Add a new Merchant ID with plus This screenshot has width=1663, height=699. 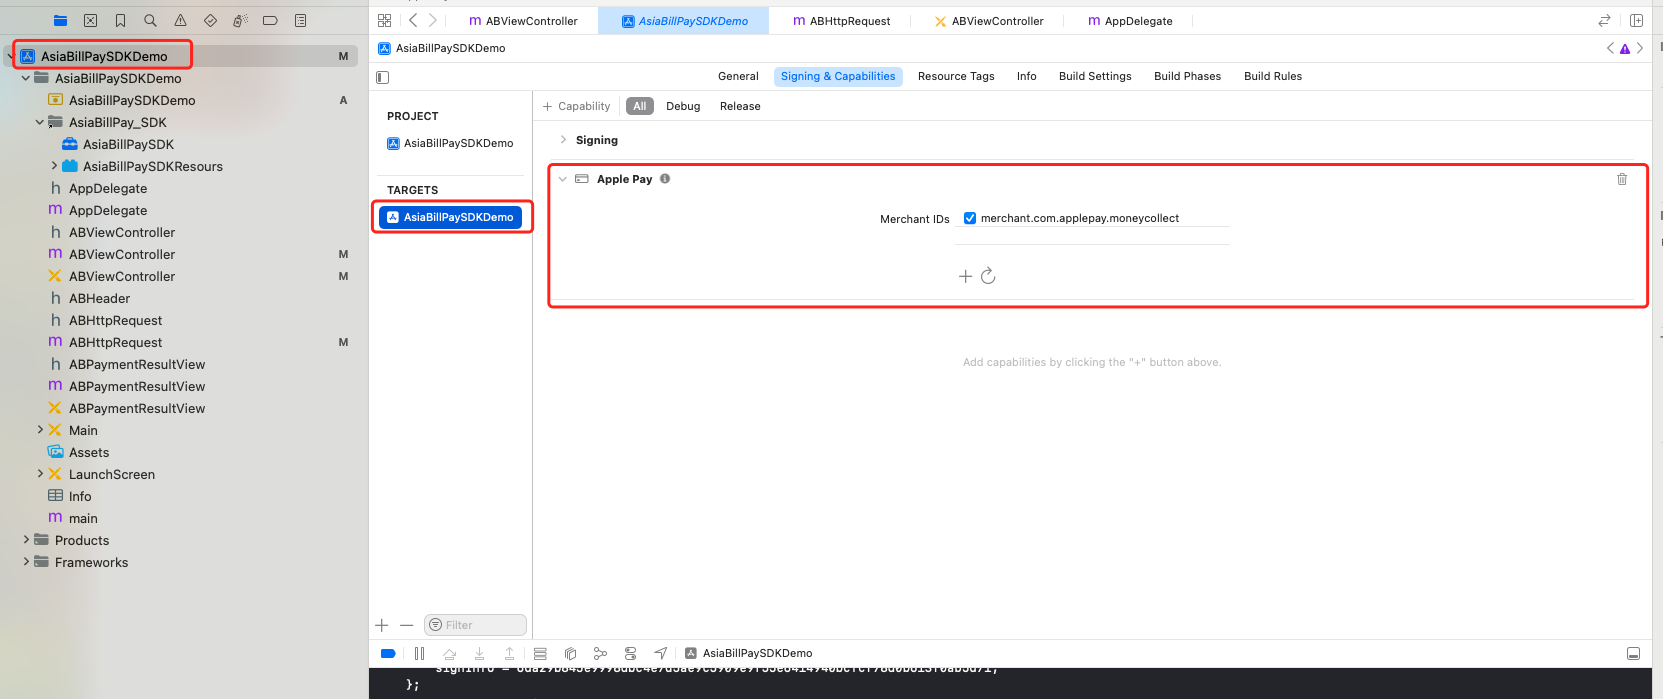[965, 276]
